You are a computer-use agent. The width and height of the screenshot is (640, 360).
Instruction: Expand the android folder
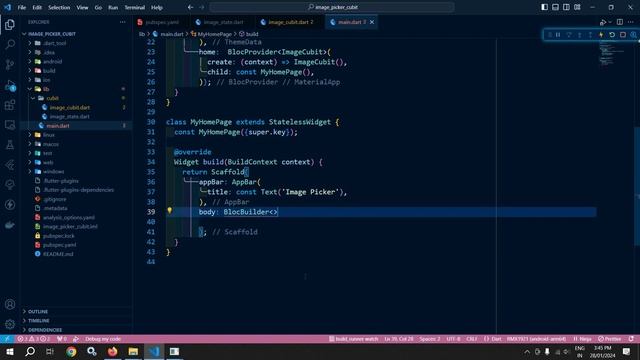point(76,62)
